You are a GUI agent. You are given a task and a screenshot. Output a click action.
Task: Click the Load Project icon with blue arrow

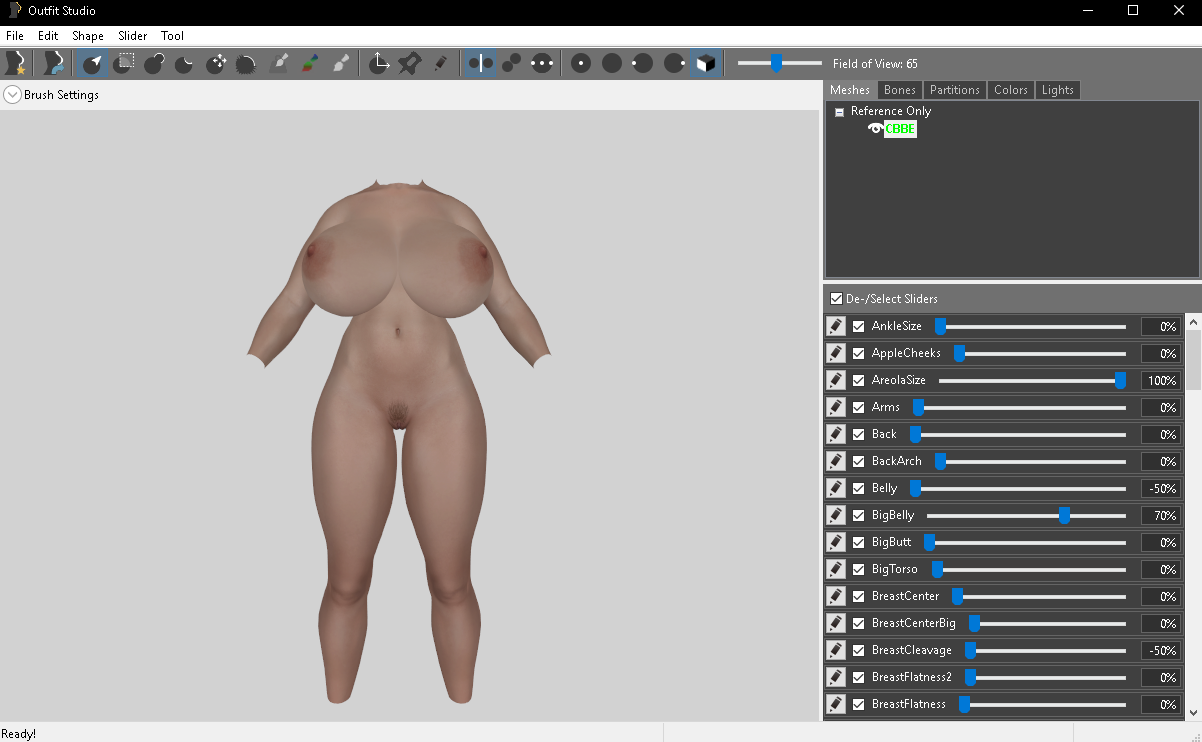click(x=53, y=64)
